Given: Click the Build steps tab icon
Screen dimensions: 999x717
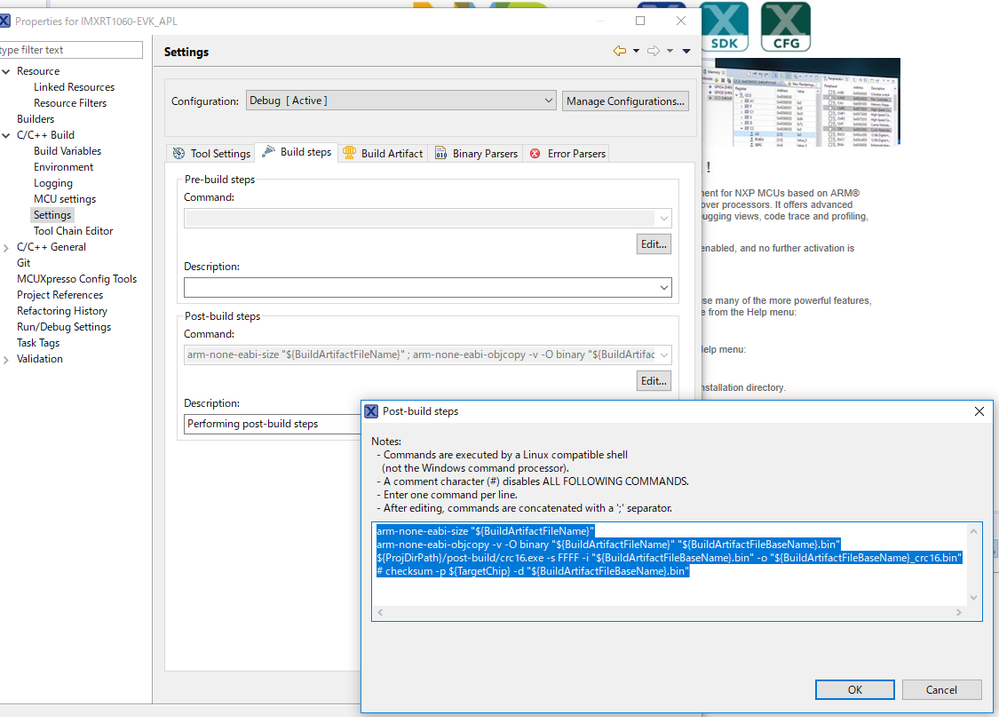Looking at the screenshot, I should click(269, 152).
